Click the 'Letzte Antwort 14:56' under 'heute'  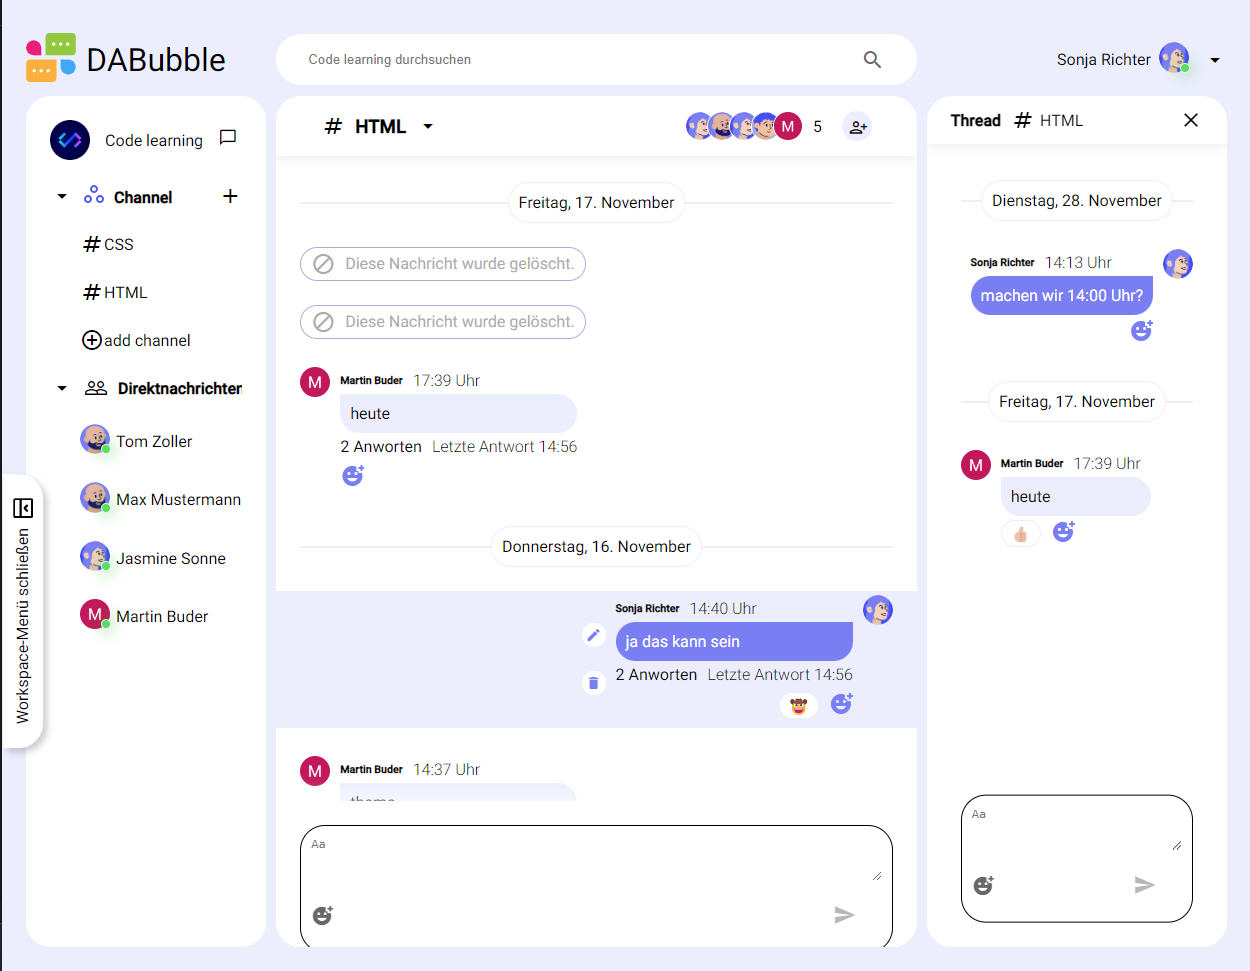[505, 447]
